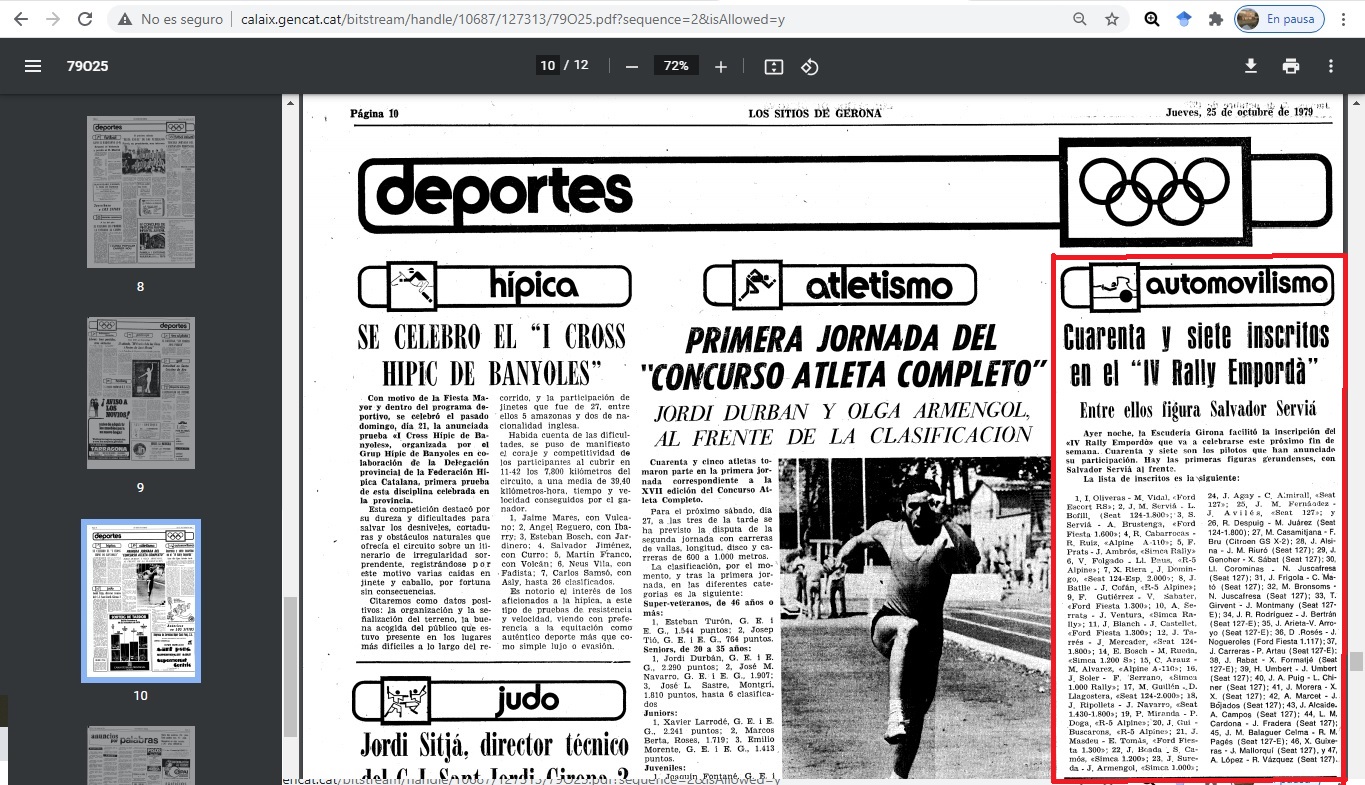The image size is (1365, 785).
Task: Download the PDF file
Action: (1250, 66)
